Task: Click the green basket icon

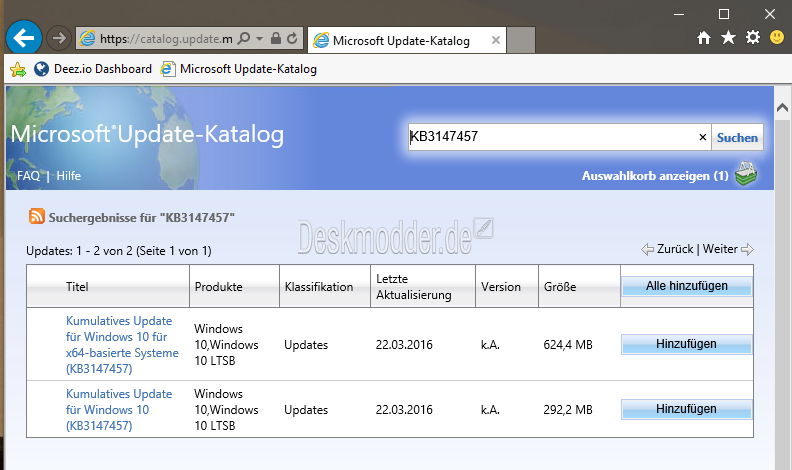Action: [746, 174]
